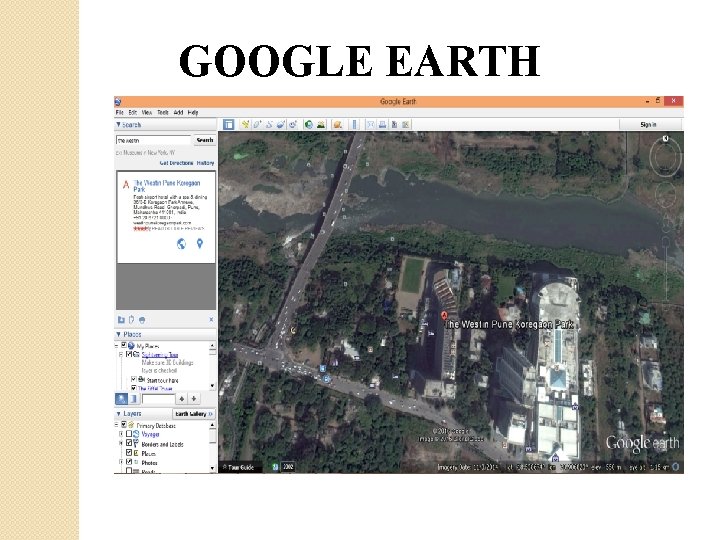Click in the search input field

coord(153,140)
